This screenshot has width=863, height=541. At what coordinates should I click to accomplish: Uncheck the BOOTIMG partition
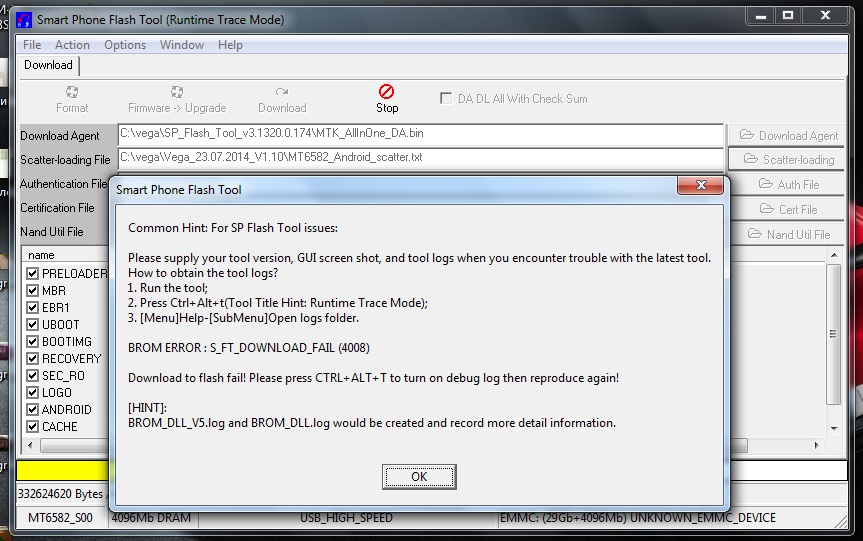tap(32, 342)
